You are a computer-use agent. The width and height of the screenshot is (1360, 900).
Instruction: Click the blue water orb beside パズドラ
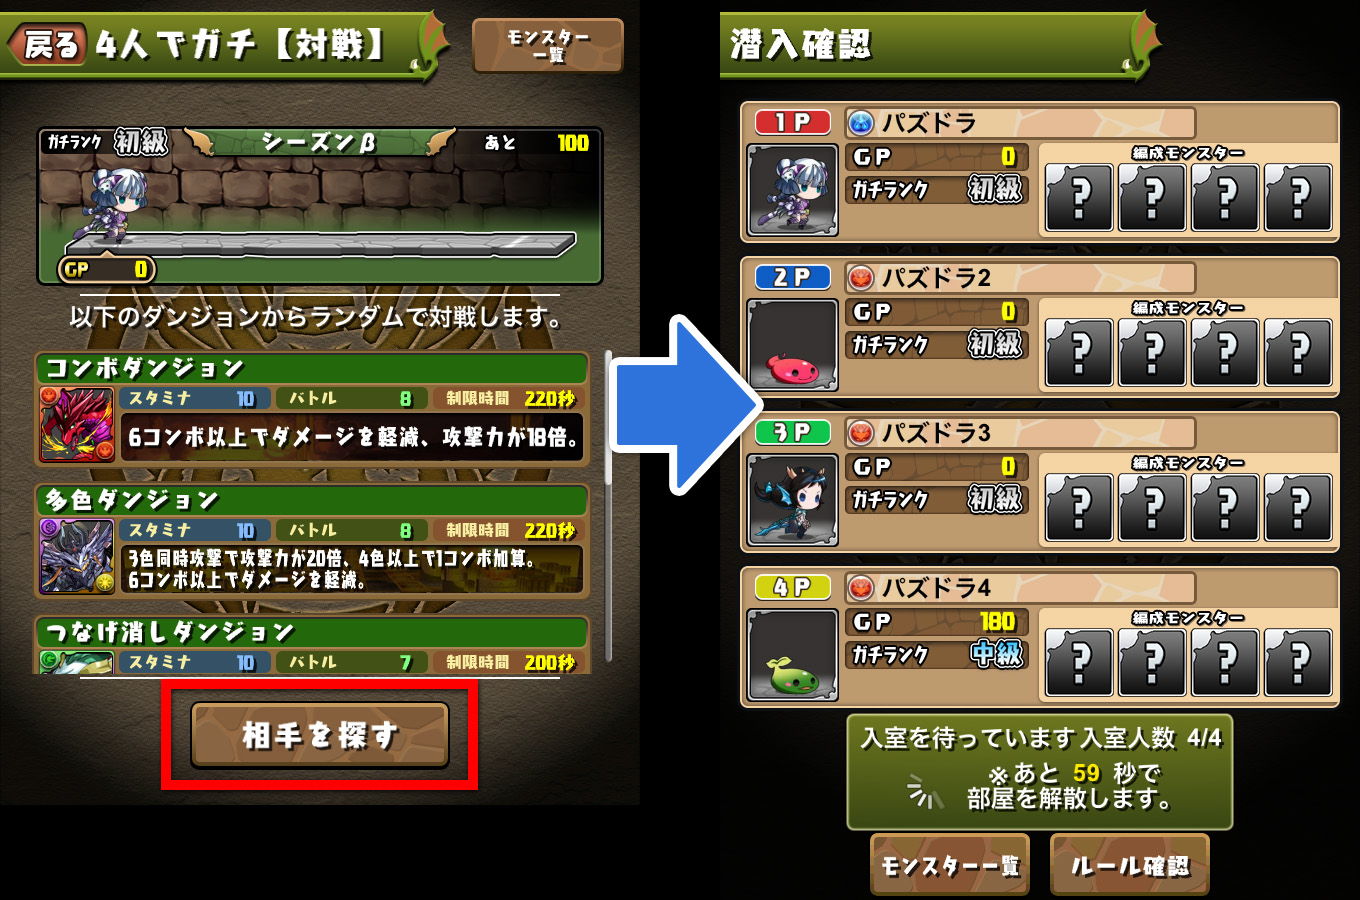point(860,123)
